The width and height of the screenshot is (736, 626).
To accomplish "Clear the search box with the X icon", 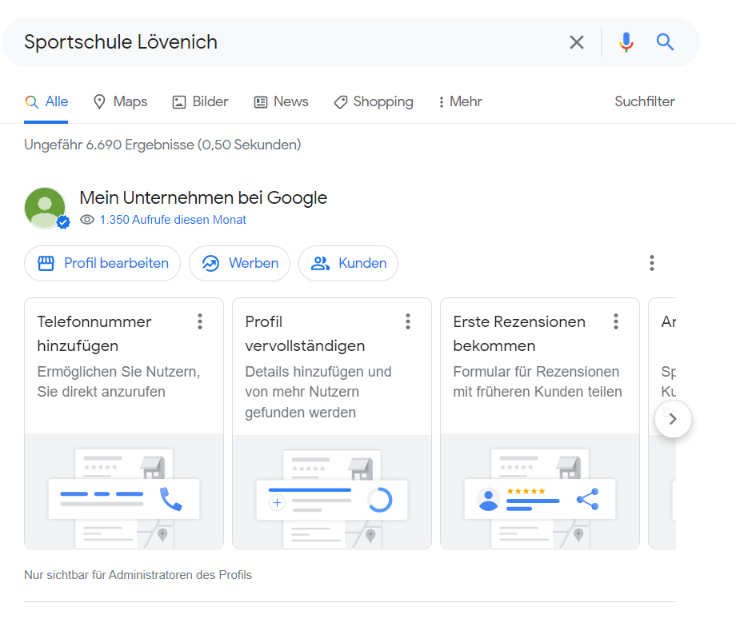I will pyautogui.click(x=576, y=42).
